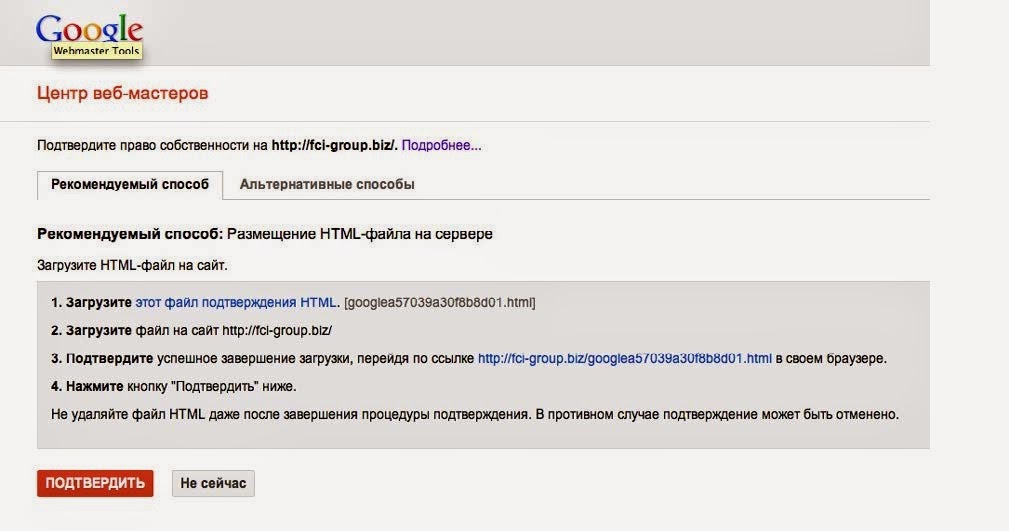The width and height of the screenshot is (1009, 531).
Task: Click the Загрузите HTML-файл на сайт line
Action: [x=132, y=265]
